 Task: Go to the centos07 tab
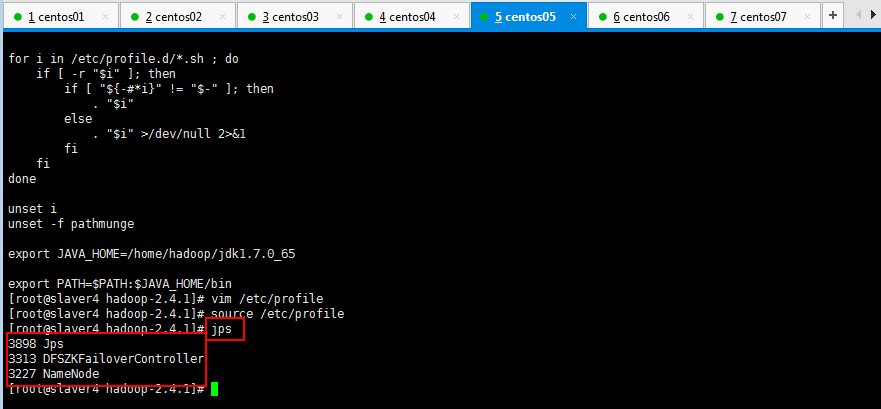[x=758, y=17]
